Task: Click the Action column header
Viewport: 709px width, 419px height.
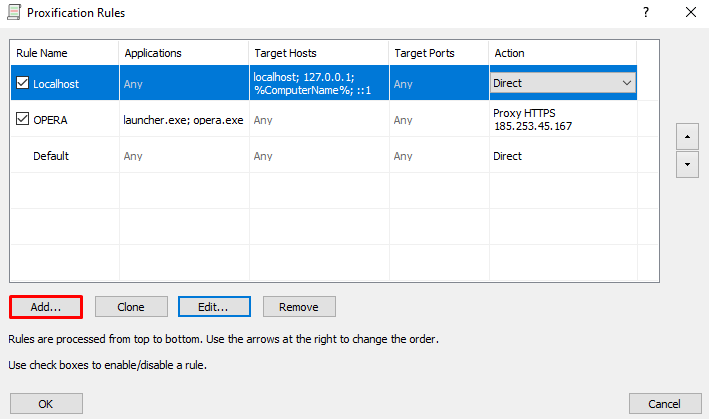Action: [x=562, y=53]
